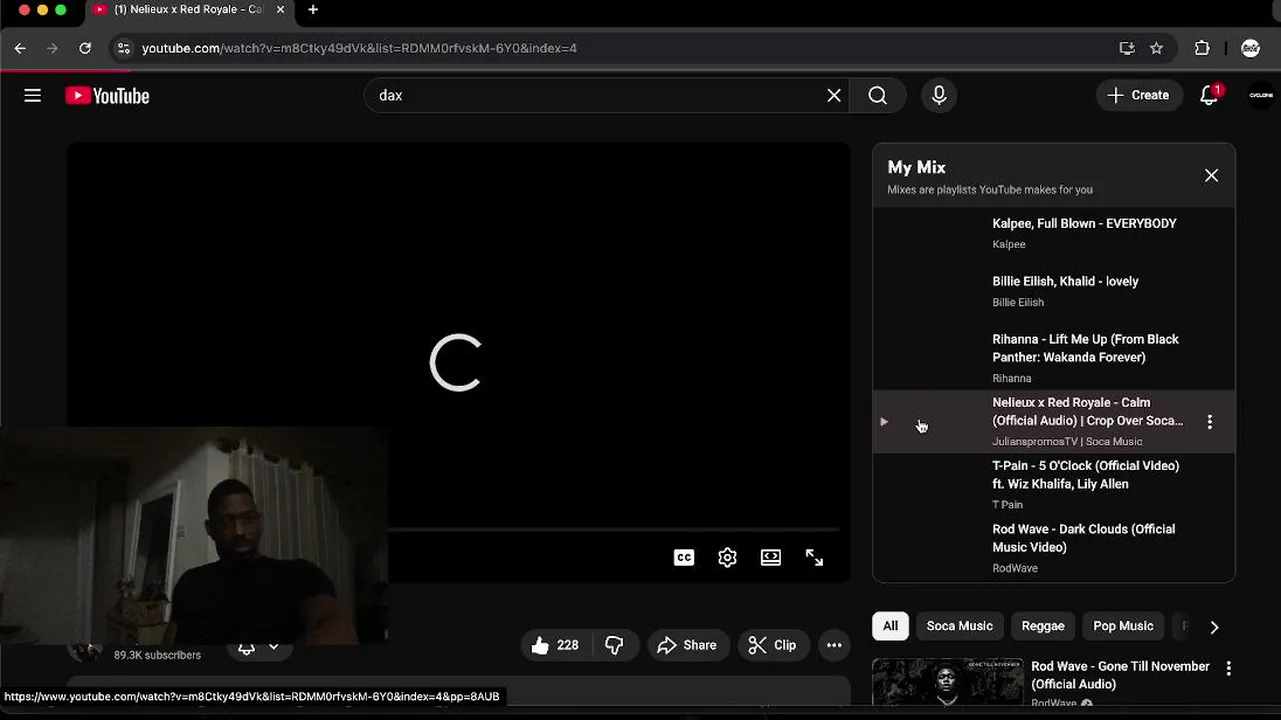Open Rod Wave - Gone Till November thumbnail
Viewport: 1281px width, 720px height.
948,683
